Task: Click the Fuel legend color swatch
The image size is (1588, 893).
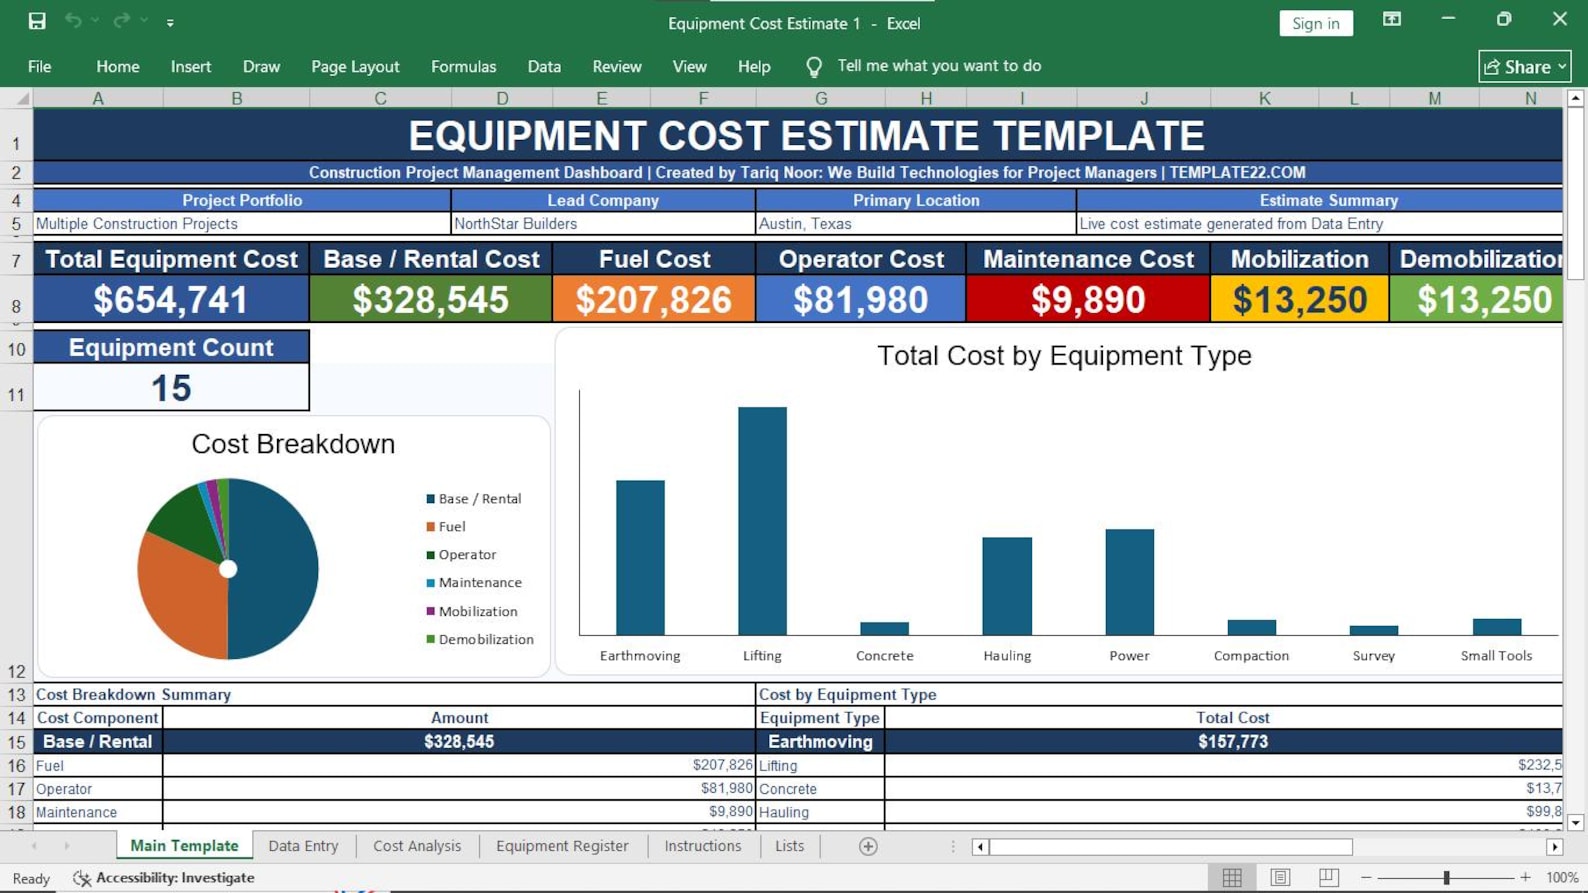Action: pyautogui.click(x=431, y=526)
